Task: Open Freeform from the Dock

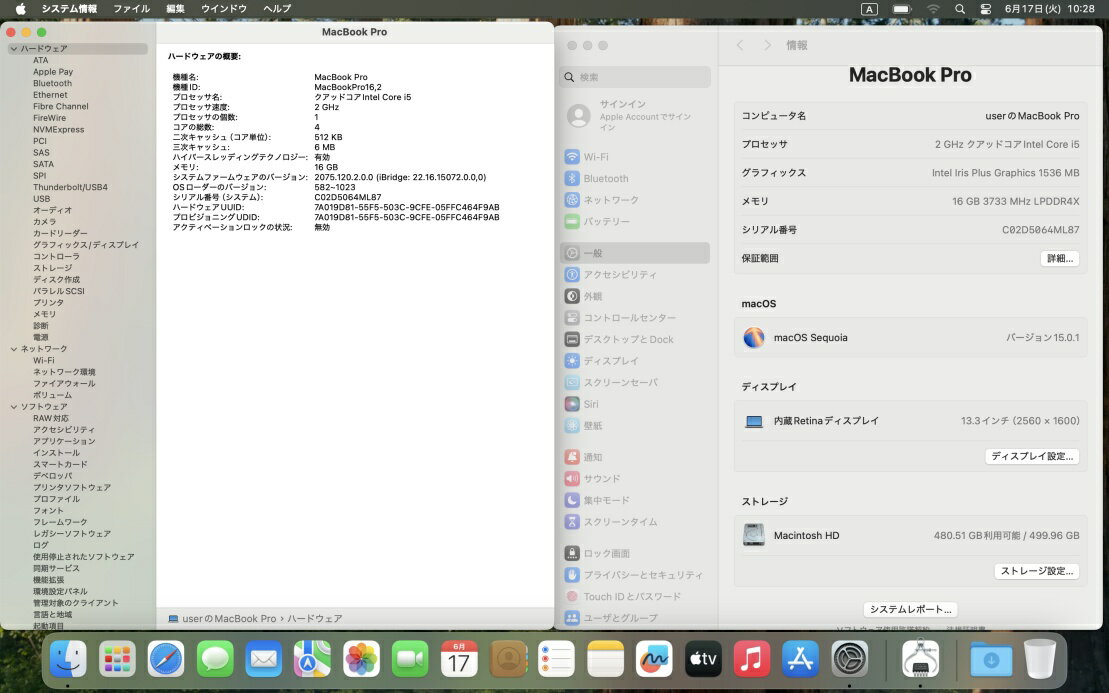Action: tap(654, 659)
